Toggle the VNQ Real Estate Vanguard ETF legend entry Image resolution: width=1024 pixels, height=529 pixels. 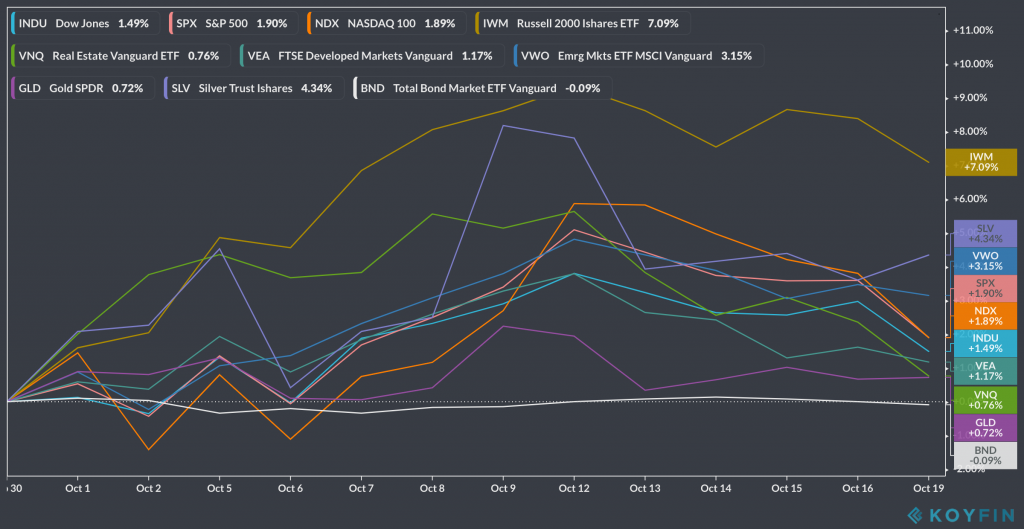coord(119,55)
